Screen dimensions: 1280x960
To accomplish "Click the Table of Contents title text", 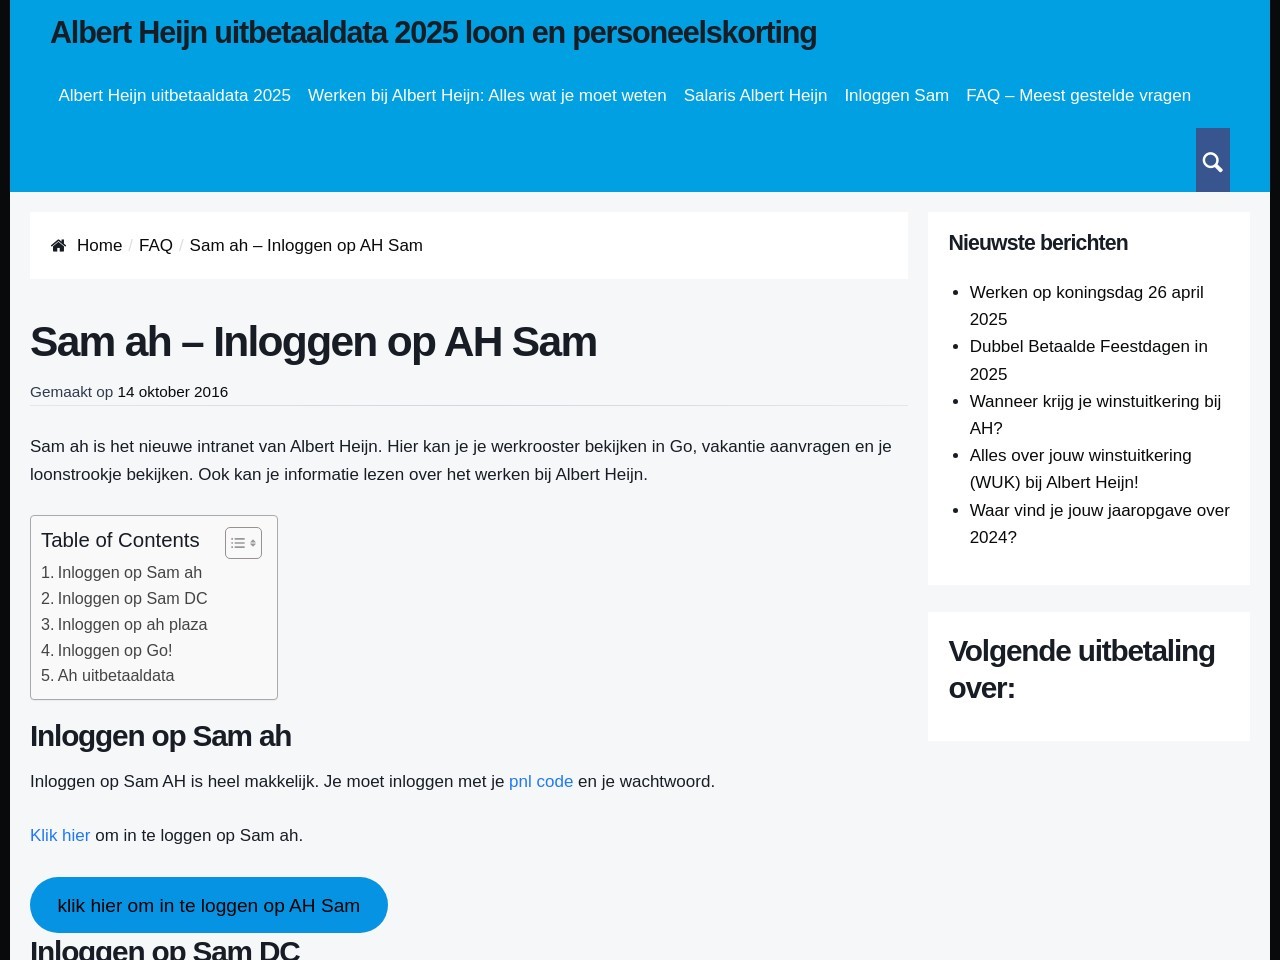I will coord(120,540).
